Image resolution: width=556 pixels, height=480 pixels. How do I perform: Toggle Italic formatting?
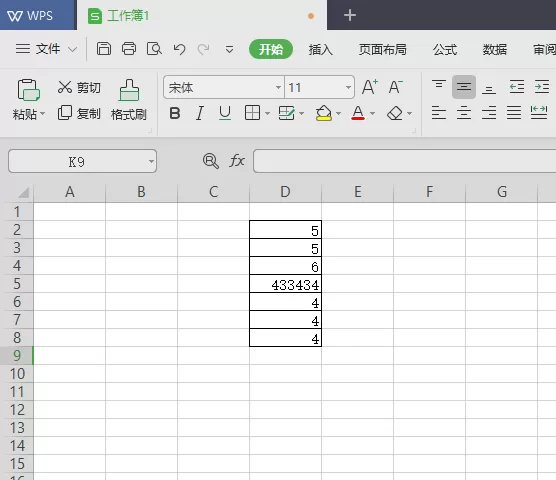(x=200, y=113)
